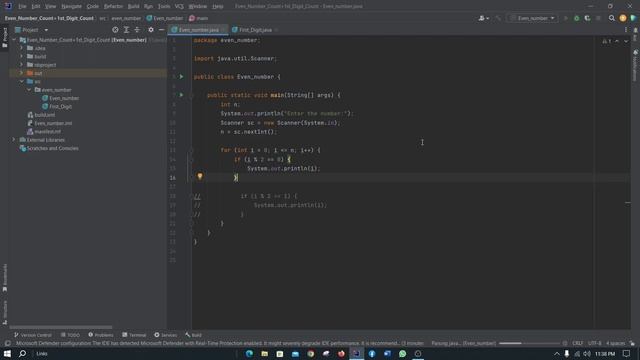Click the Stop icon in toolbar

598,18
